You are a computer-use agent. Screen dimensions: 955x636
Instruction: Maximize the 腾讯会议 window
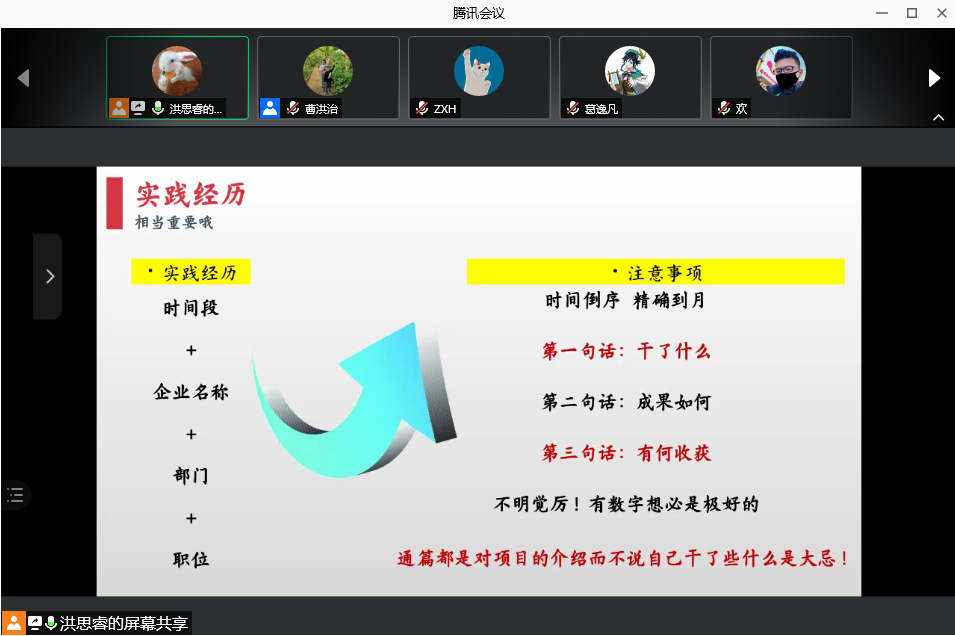point(911,13)
